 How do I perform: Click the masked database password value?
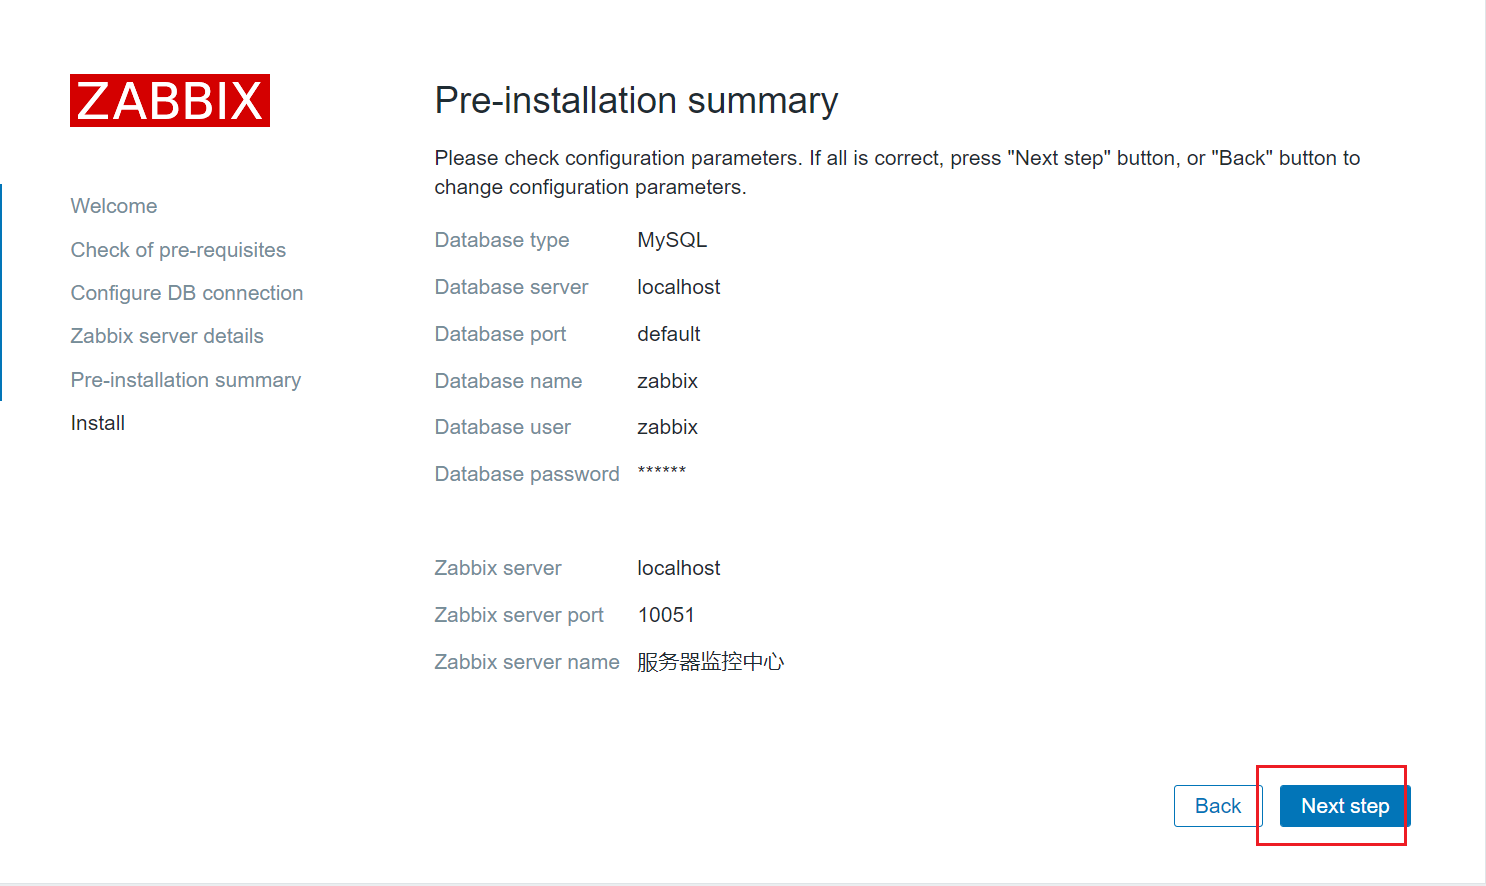(662, 471)
